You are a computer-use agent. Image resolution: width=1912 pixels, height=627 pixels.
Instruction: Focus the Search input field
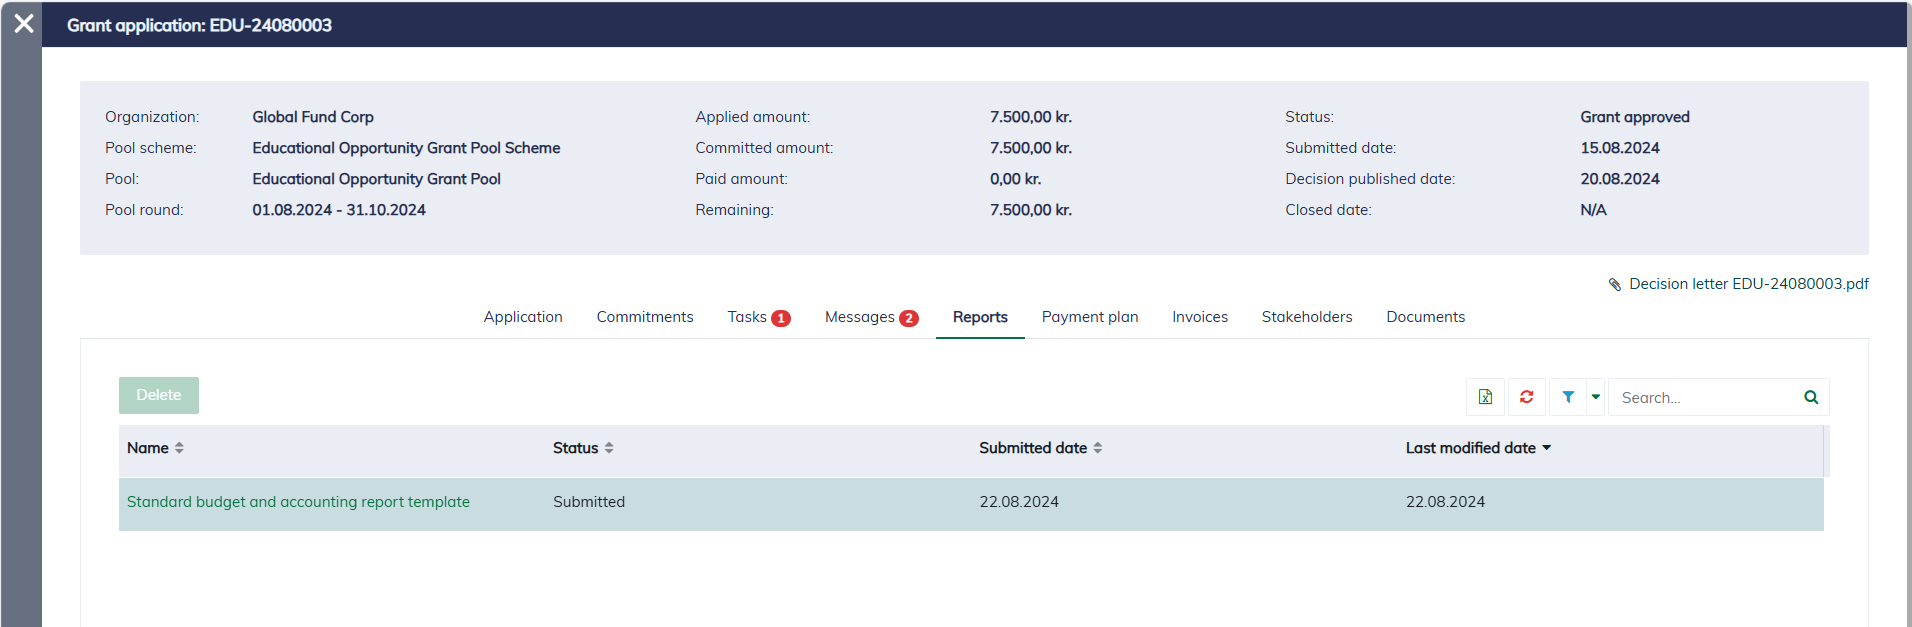1705,397
